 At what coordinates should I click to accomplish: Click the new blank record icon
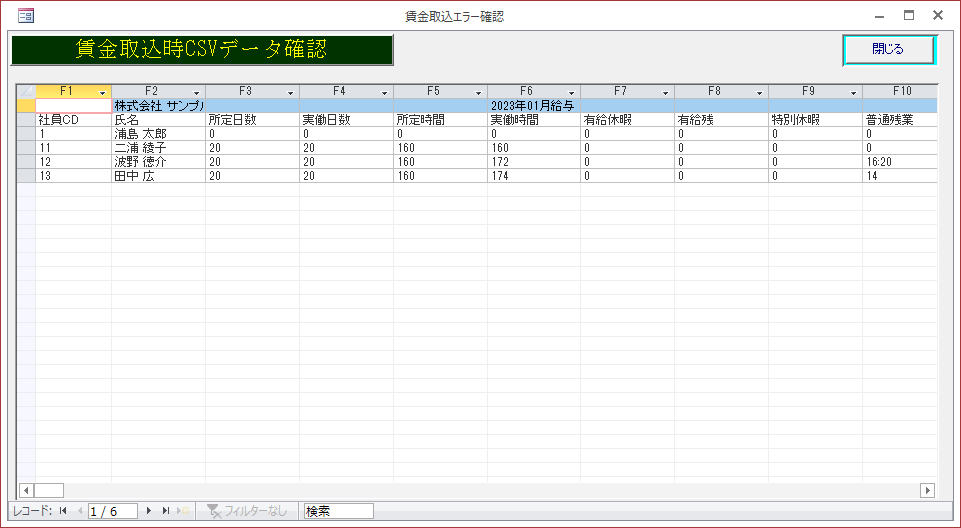[x=183, y=511]
